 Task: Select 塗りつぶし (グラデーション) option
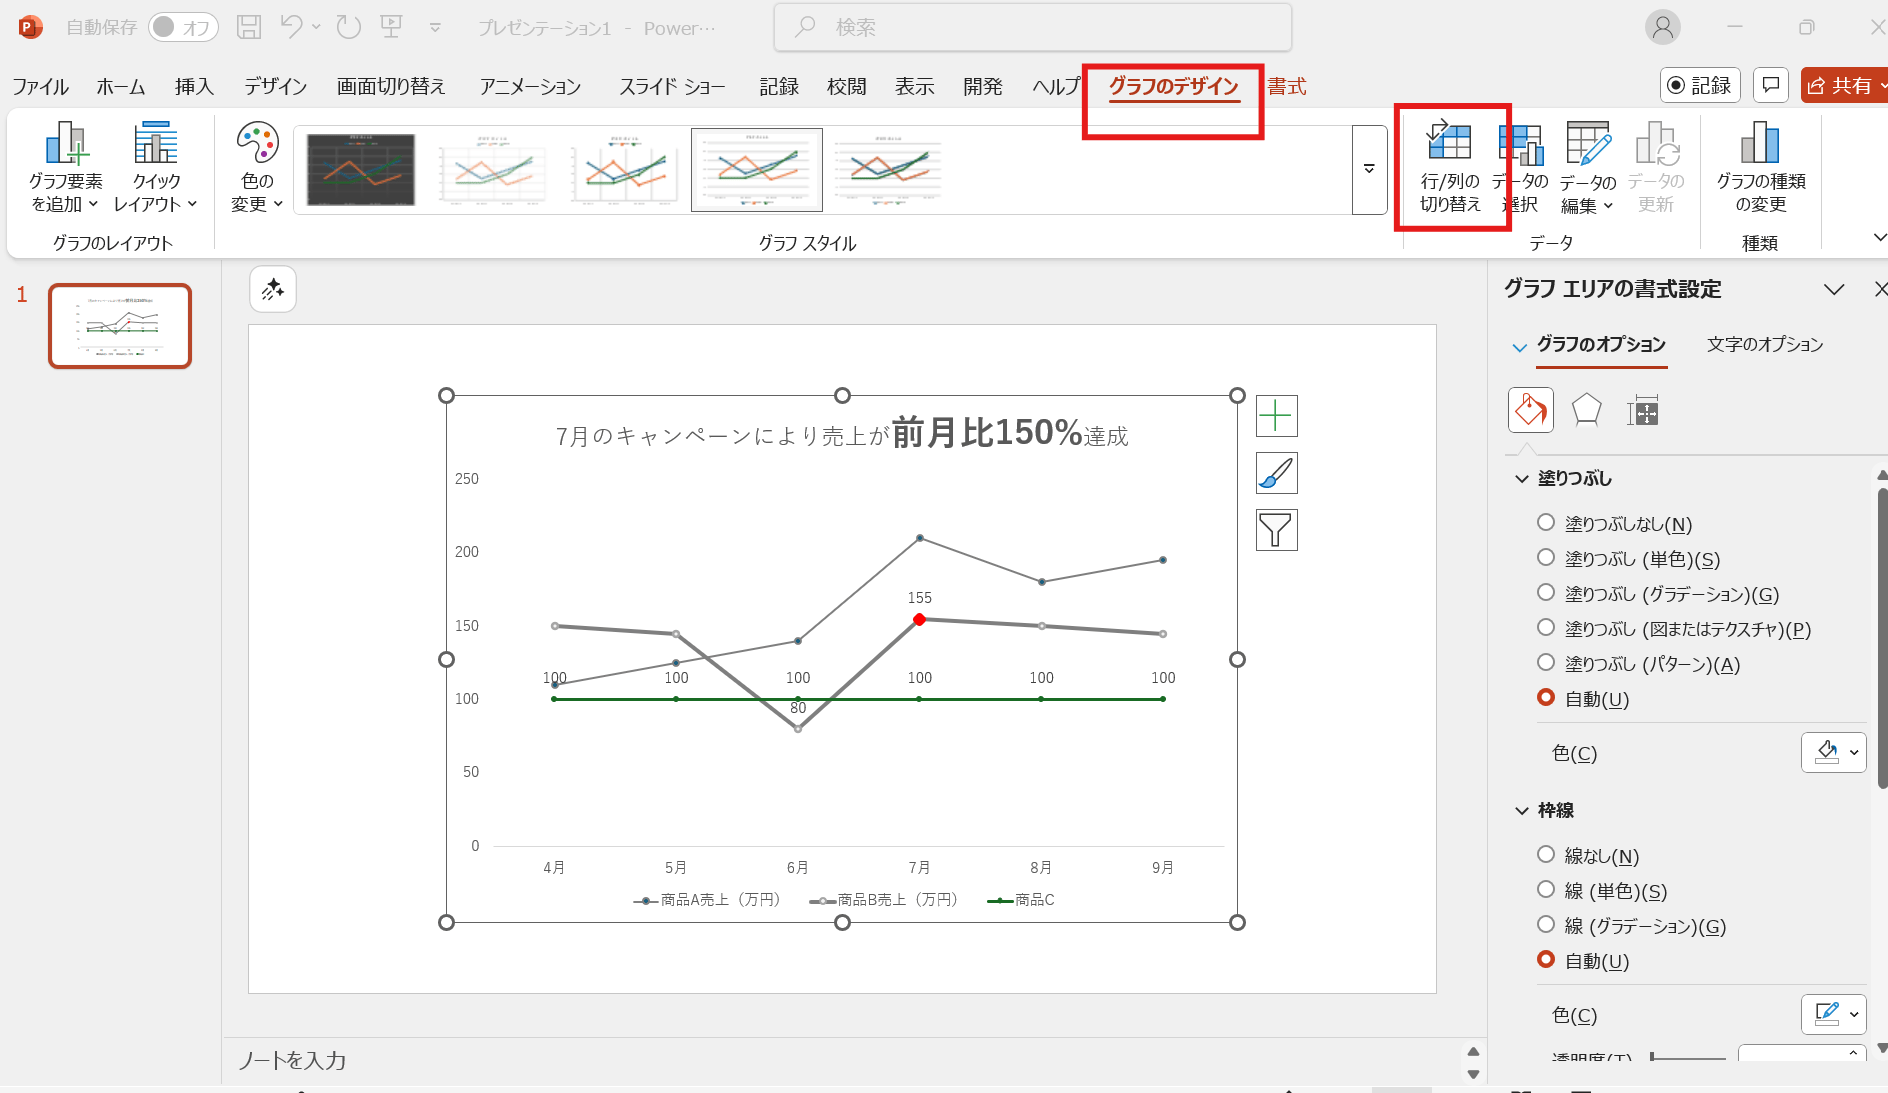point(1546,592)
